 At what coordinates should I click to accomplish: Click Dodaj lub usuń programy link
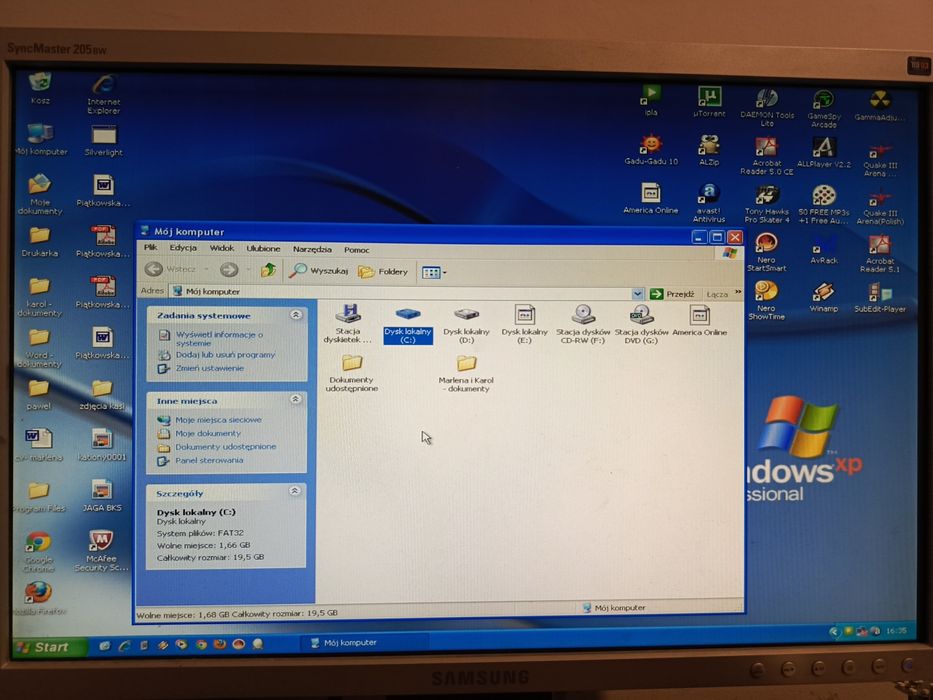[225, 355]
